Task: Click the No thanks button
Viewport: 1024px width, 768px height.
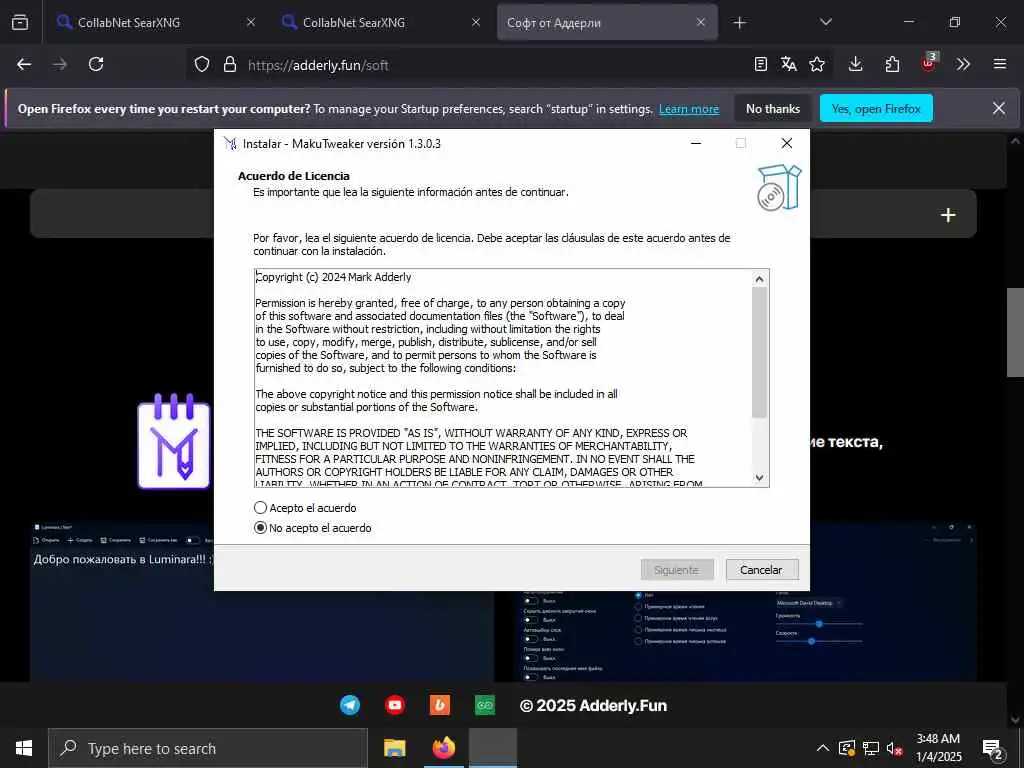Action: 773,108
